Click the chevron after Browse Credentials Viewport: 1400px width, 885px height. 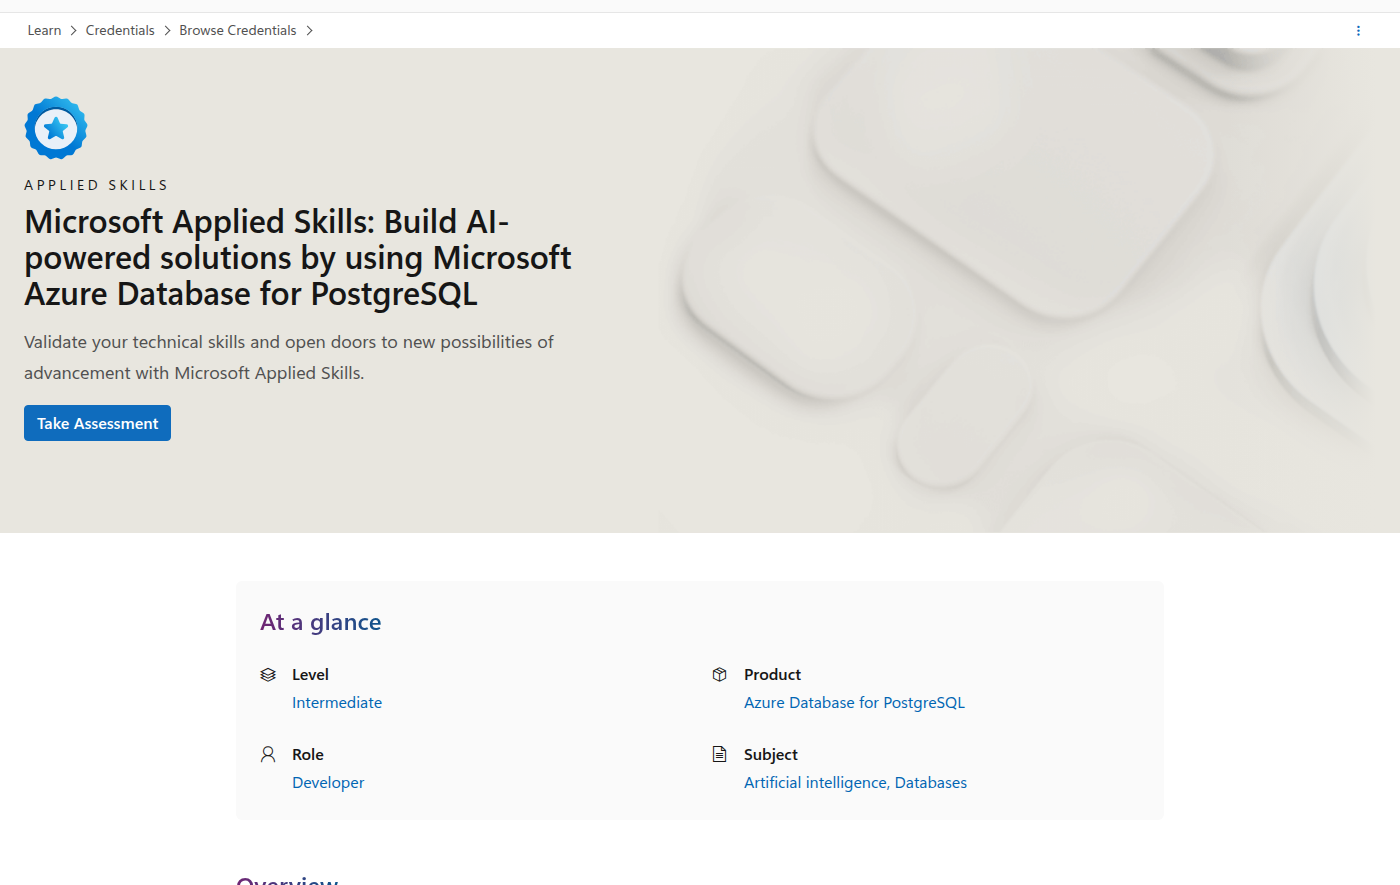point(309,31)
